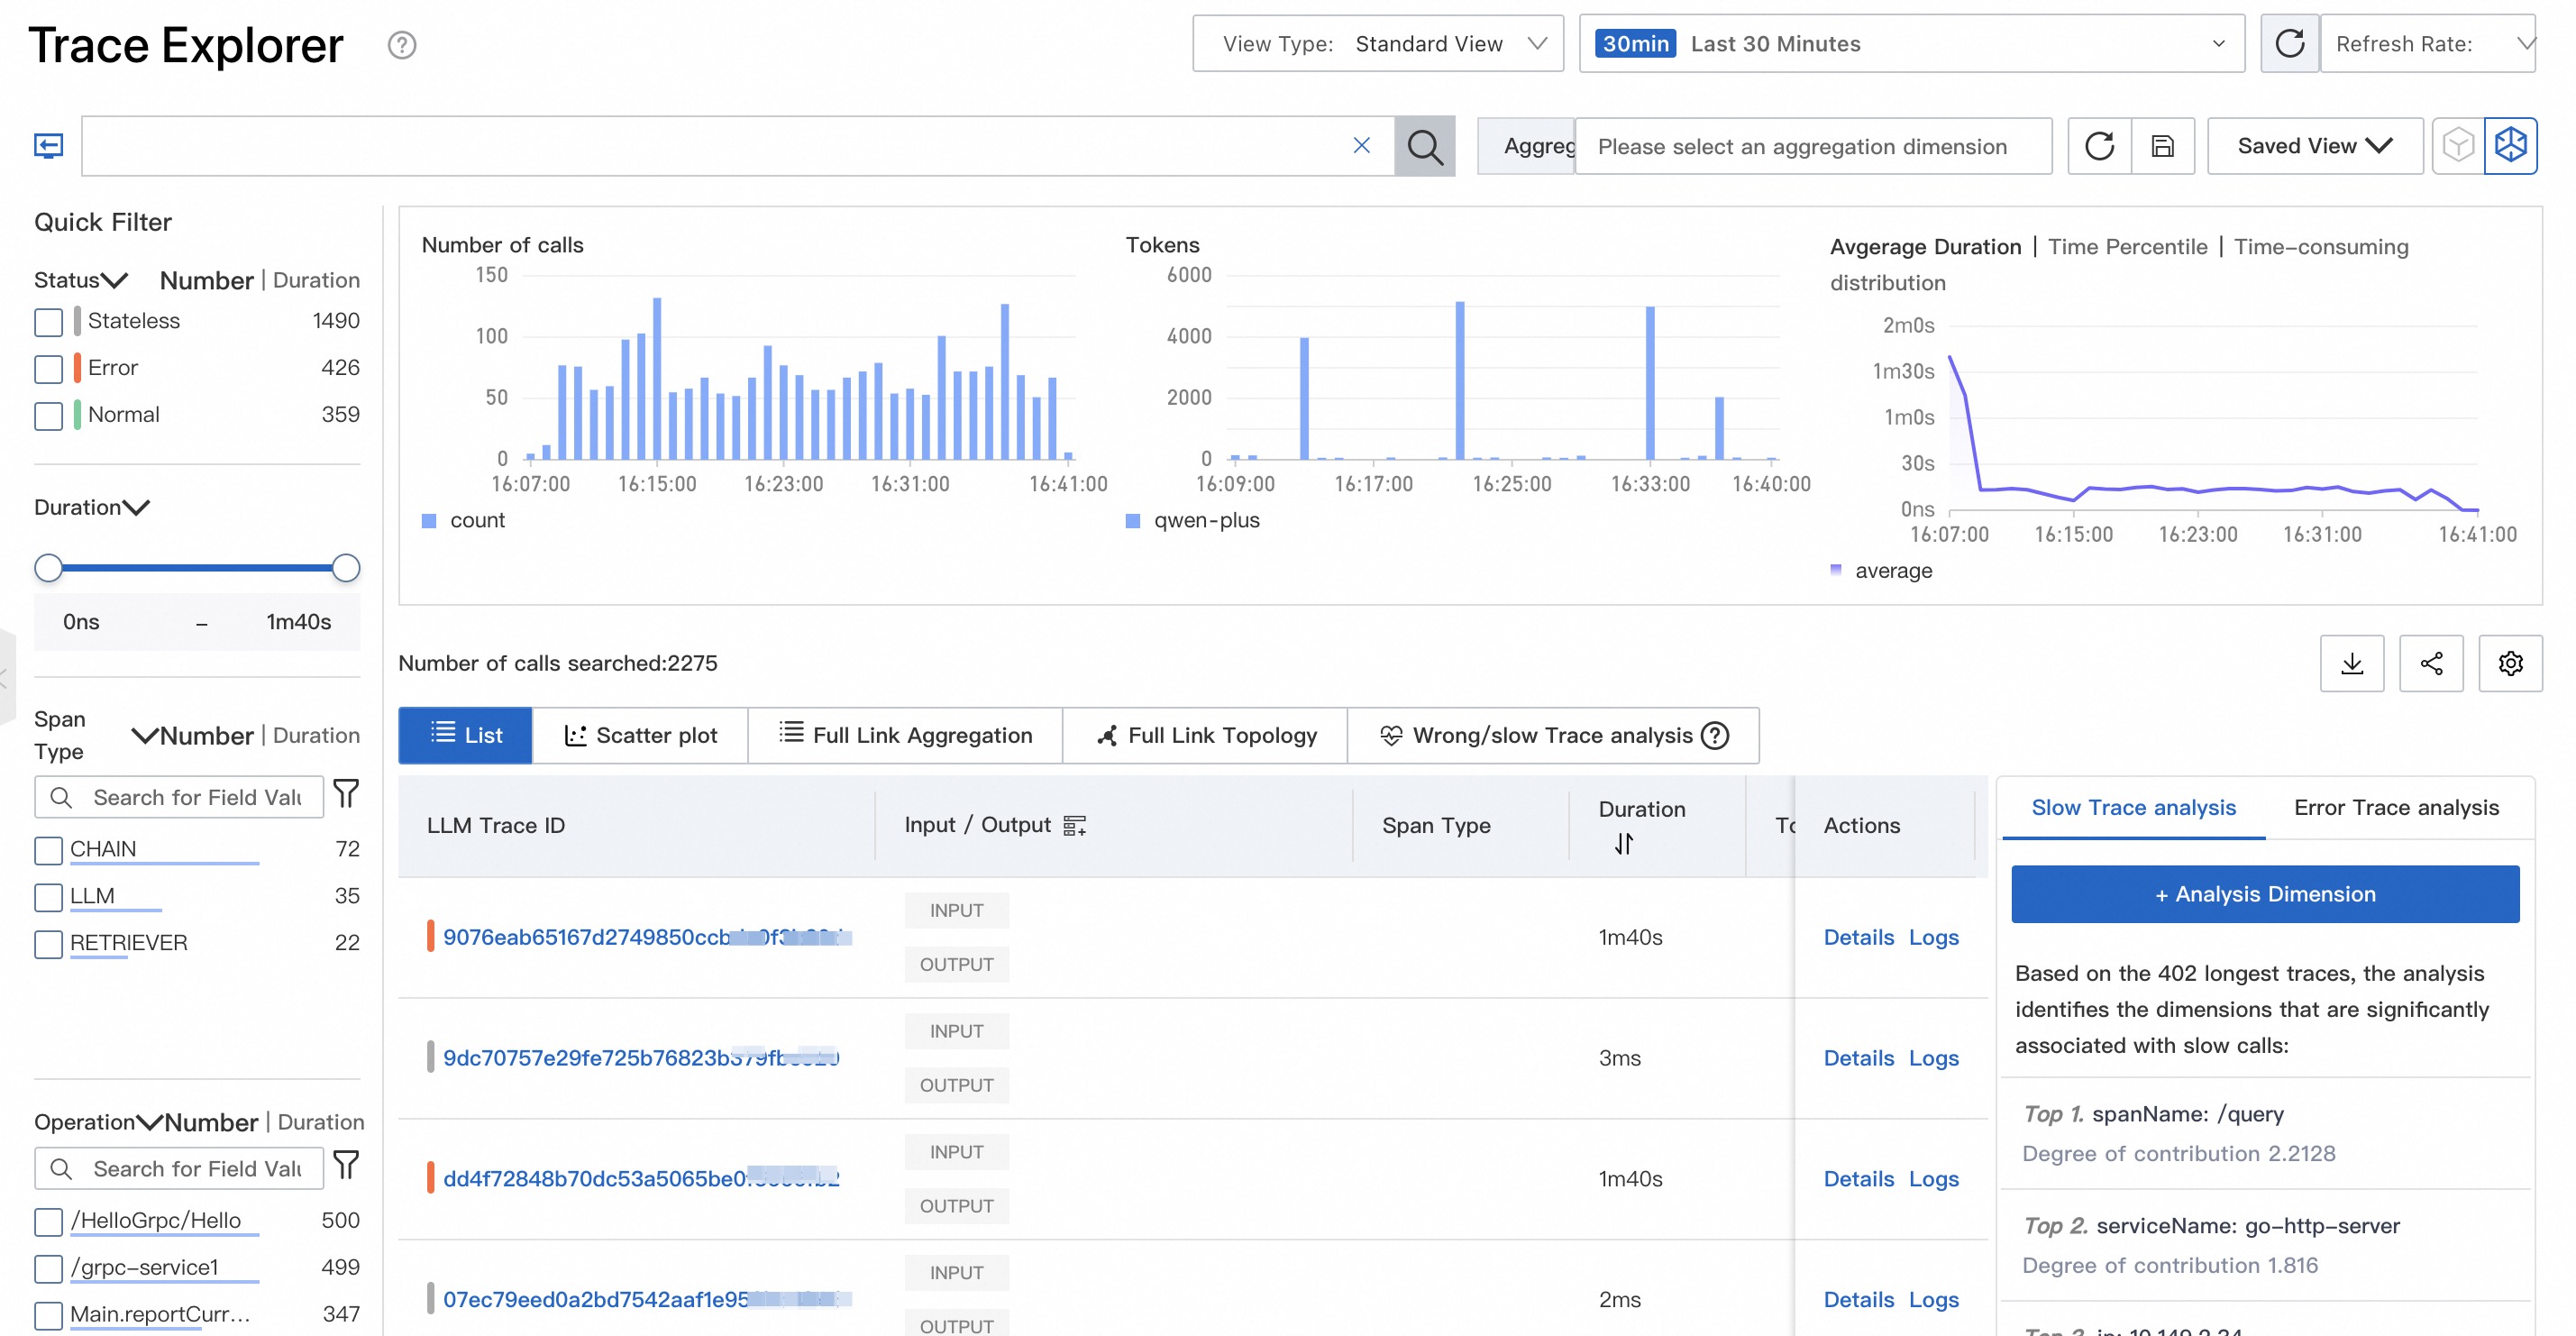Open Details for the 1m40s trace
The width and height of the screenshot is (2576, 1336).
tap(1858, 937)
